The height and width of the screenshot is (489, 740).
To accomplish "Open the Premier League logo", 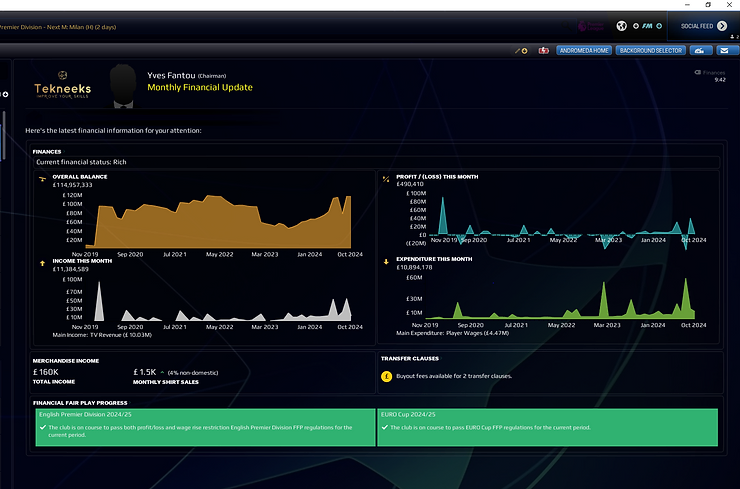I will pyautogui.click(x=591, y=26).
